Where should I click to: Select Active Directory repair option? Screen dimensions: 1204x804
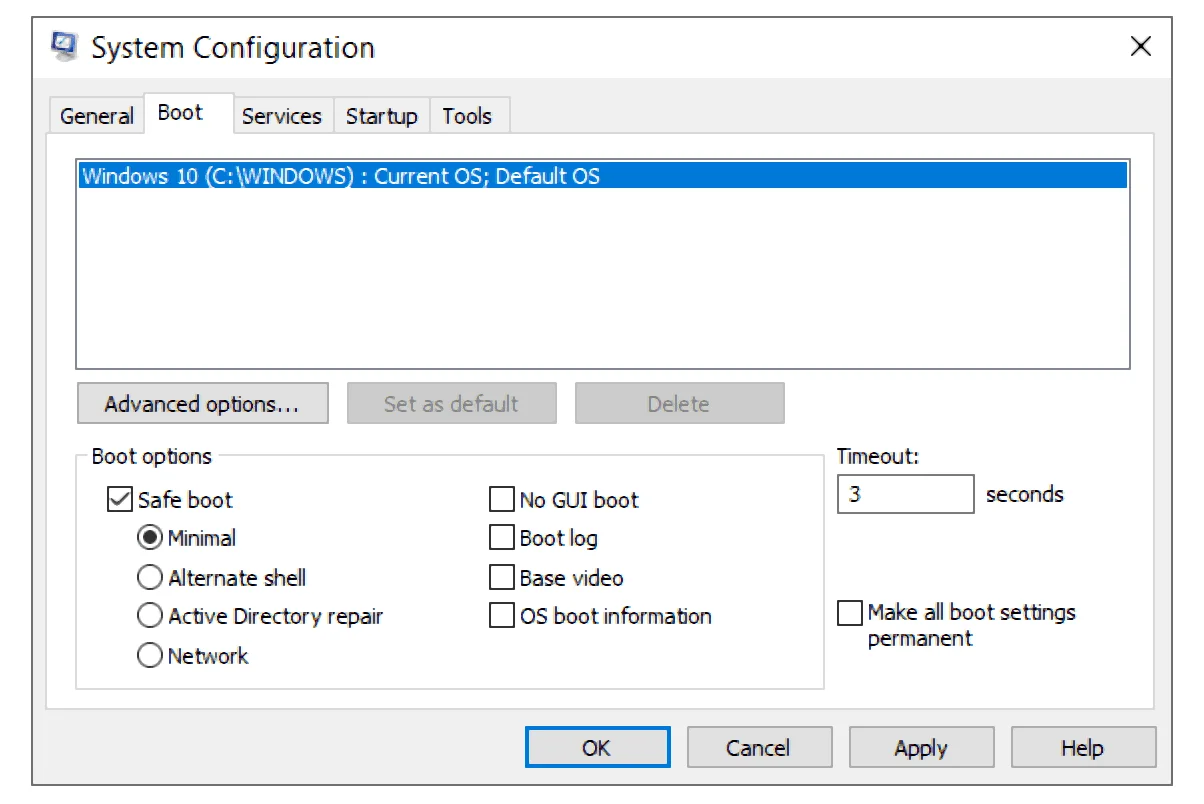tap(150, 617)
